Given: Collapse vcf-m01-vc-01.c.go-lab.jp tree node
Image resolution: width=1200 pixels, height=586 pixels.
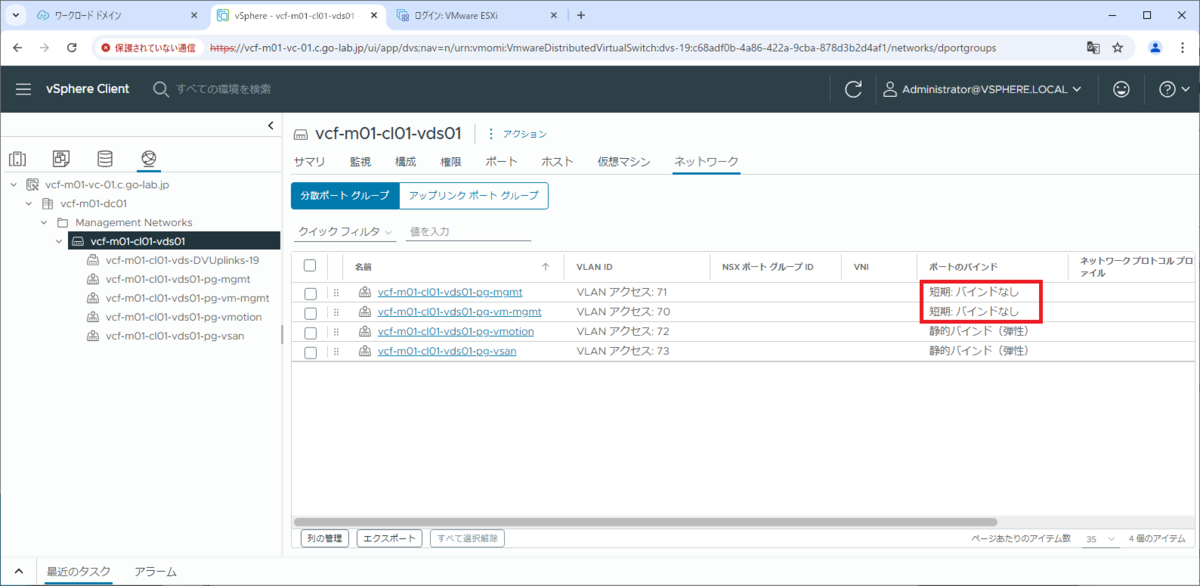Looking at the screenshot, I should 13,185.
